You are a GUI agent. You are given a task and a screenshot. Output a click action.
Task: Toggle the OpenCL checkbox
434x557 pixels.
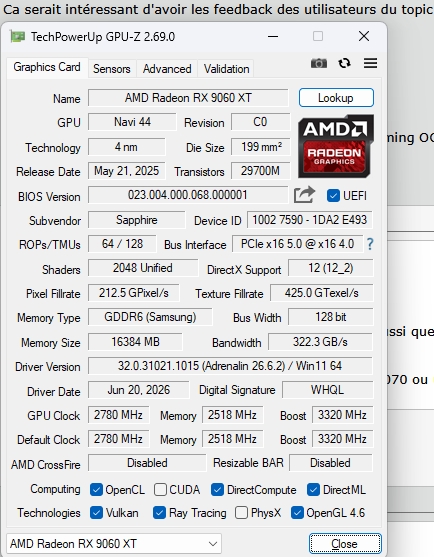[96, 490]
